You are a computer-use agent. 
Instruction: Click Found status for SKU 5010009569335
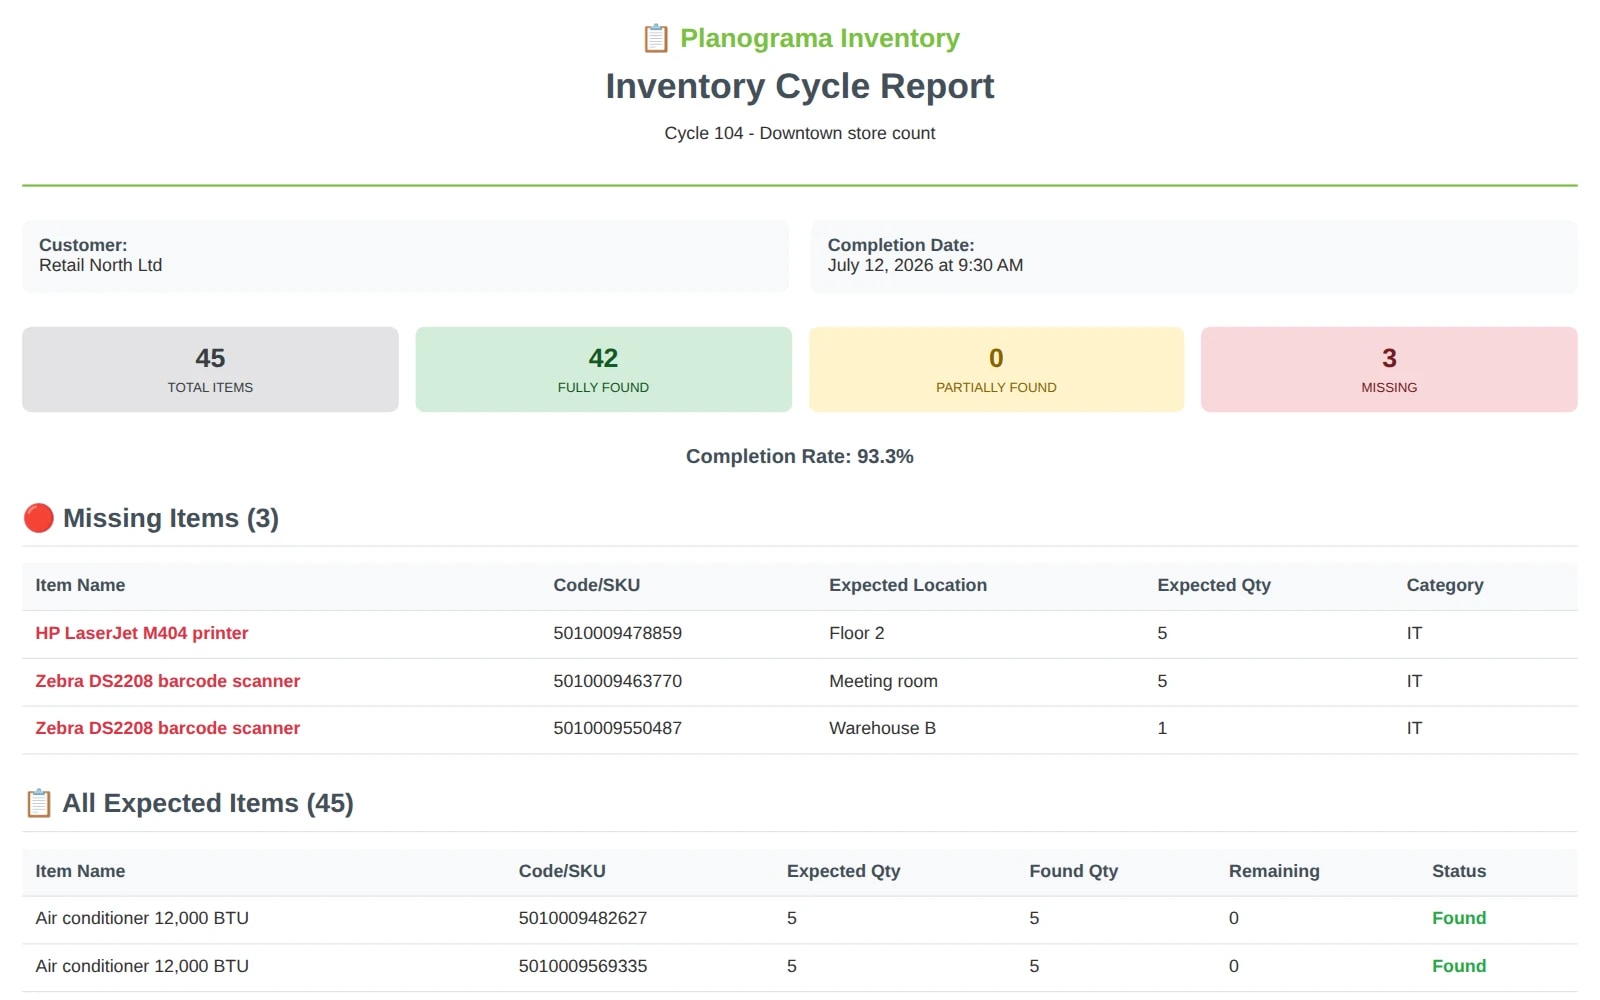click(x=1459, y=966)
